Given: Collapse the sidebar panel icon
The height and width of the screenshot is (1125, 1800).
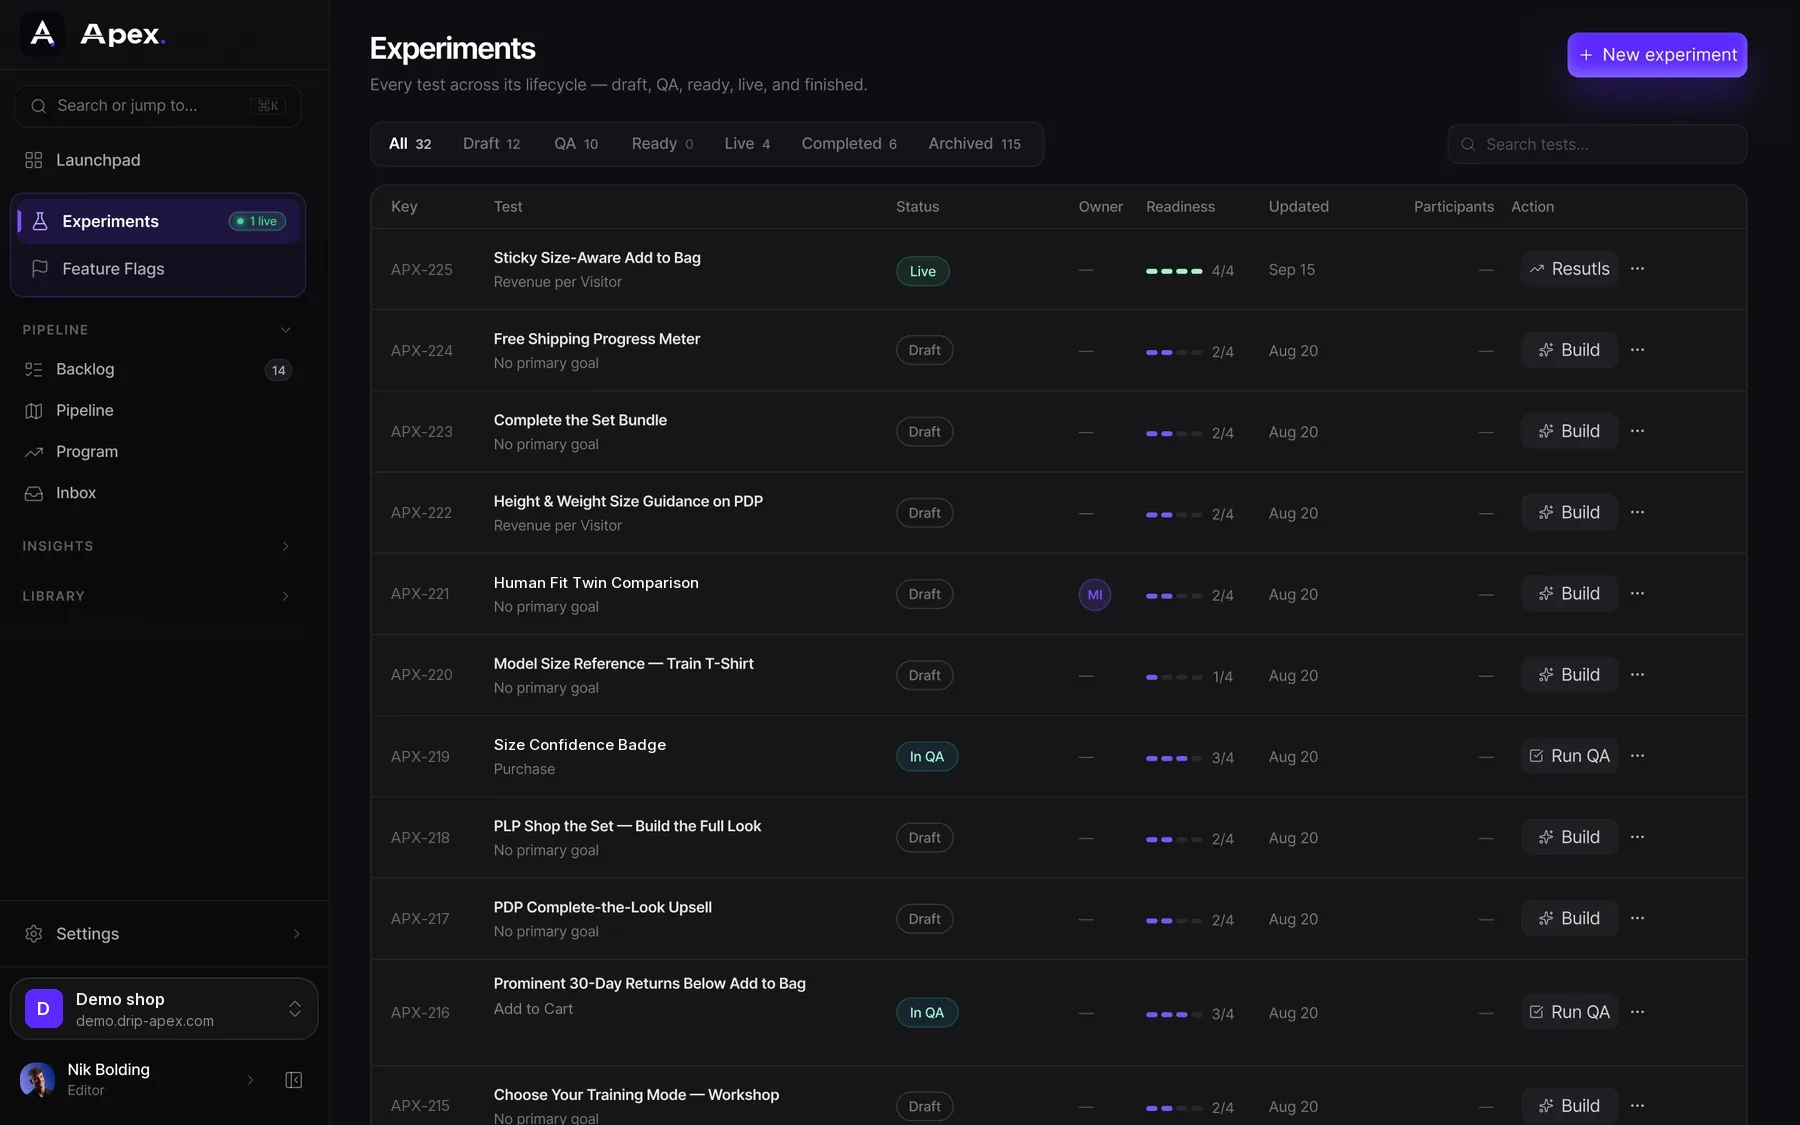Looking at the screenshot, I should pos(293,1080).
